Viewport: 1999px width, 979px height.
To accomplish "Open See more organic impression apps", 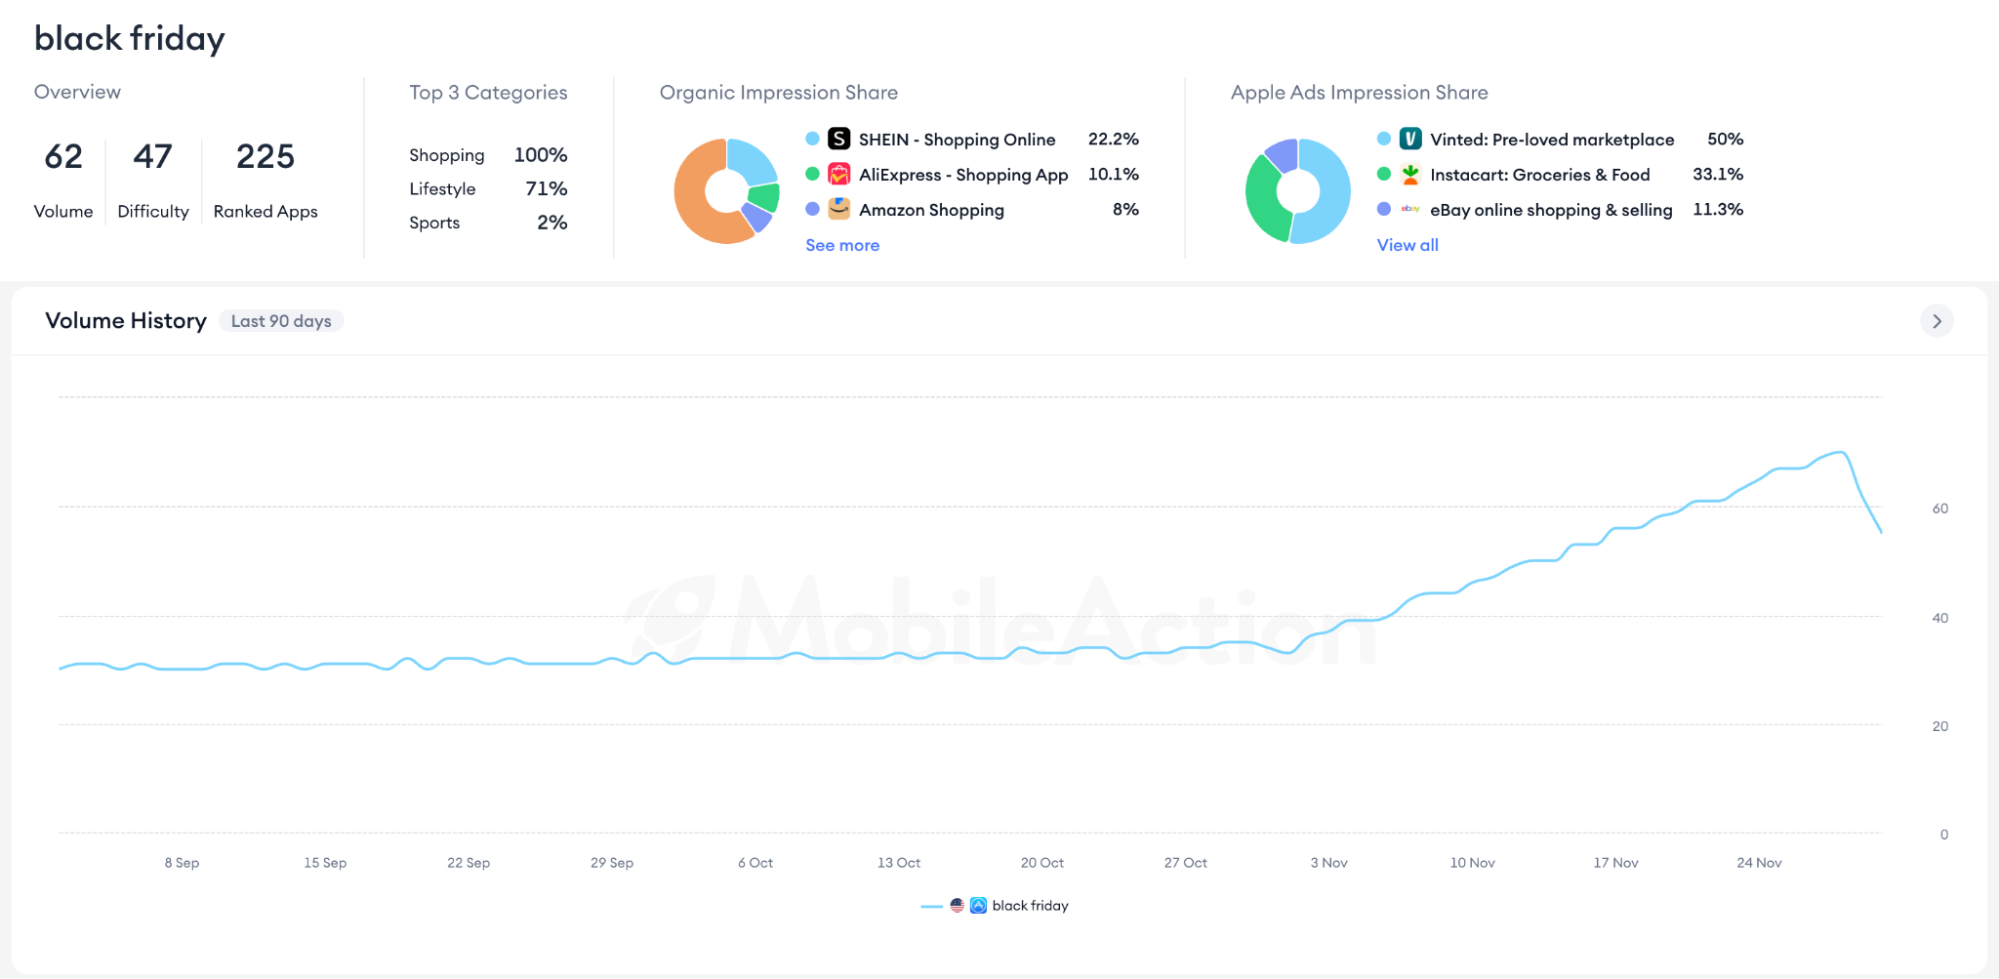I will tap(842, 245).
